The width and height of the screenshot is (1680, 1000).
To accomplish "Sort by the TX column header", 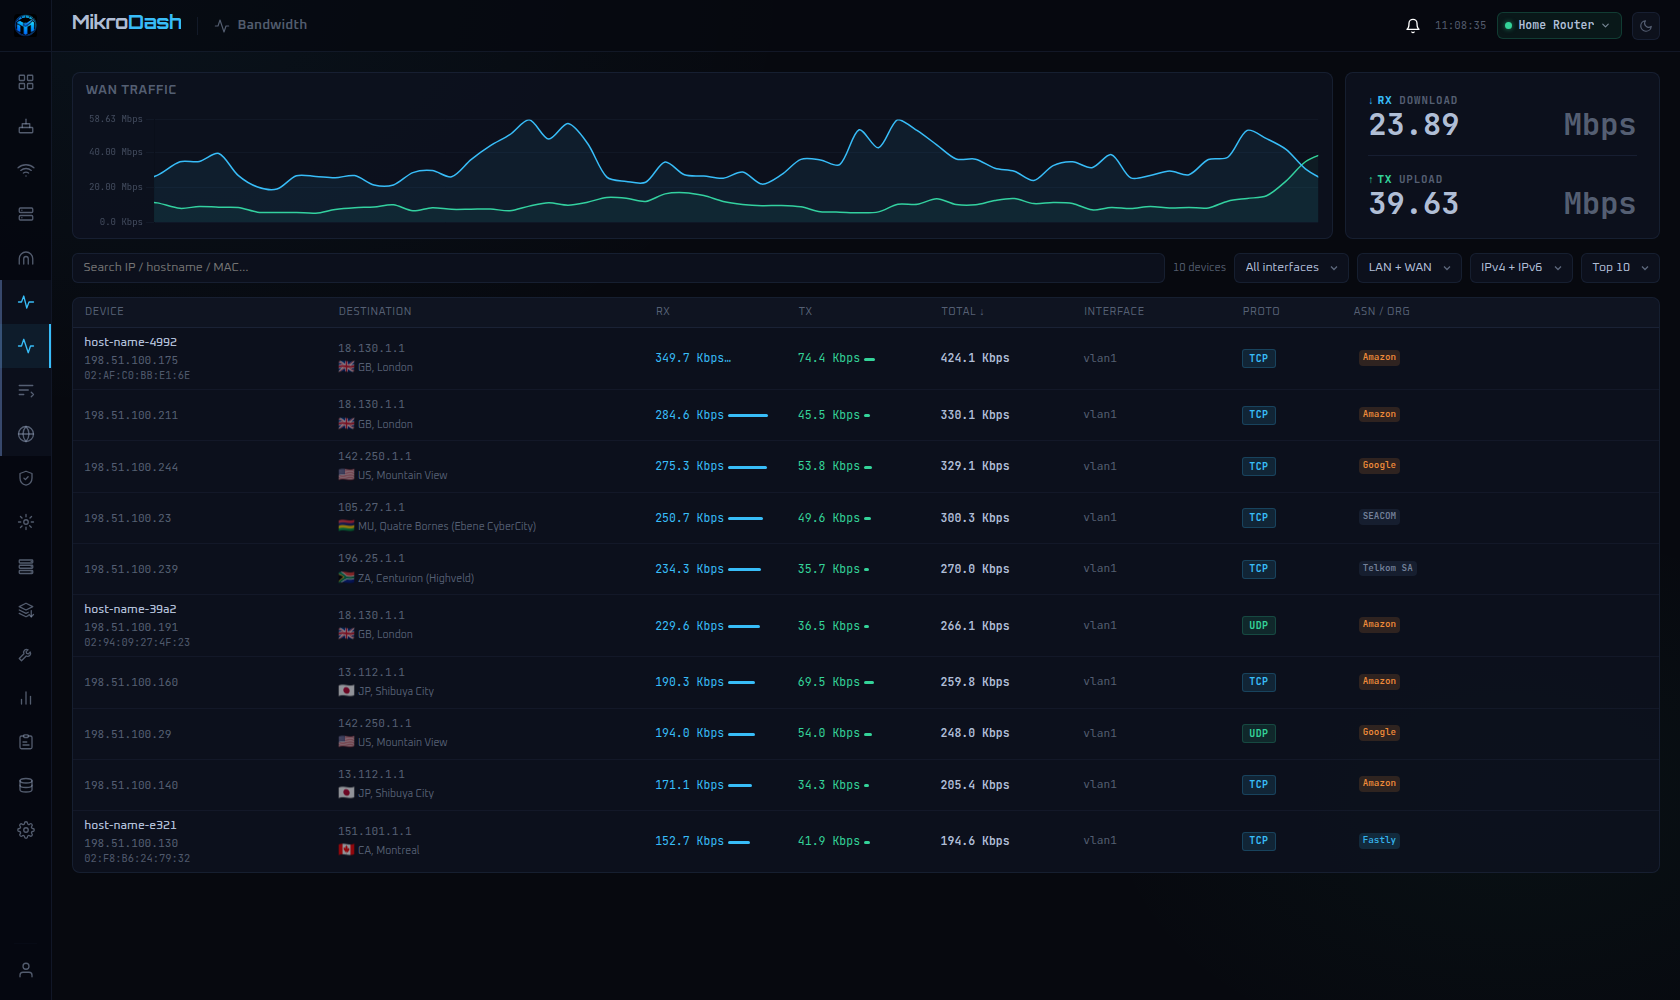I will (x=805, y=312).
